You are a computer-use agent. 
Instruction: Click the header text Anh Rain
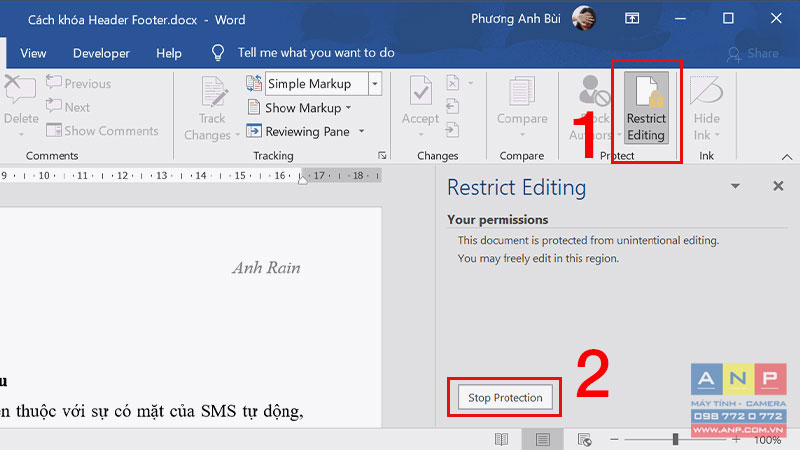pos(266,268)
